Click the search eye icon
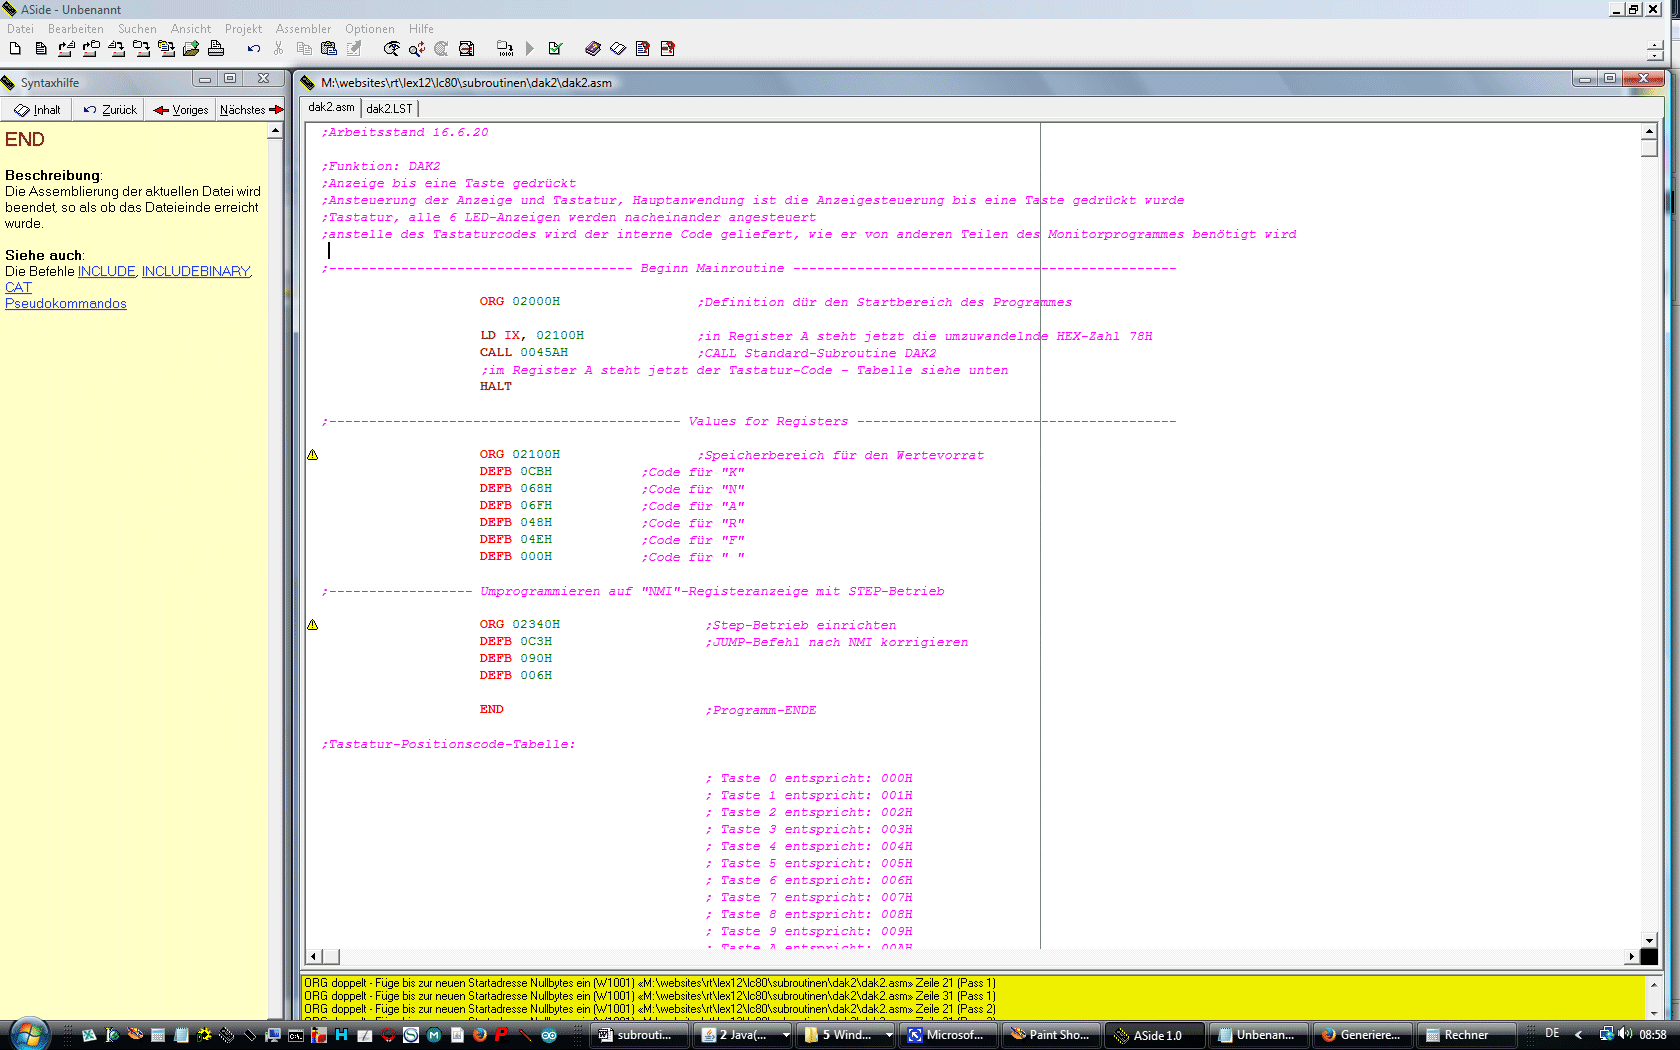 (x=392, y=48)
